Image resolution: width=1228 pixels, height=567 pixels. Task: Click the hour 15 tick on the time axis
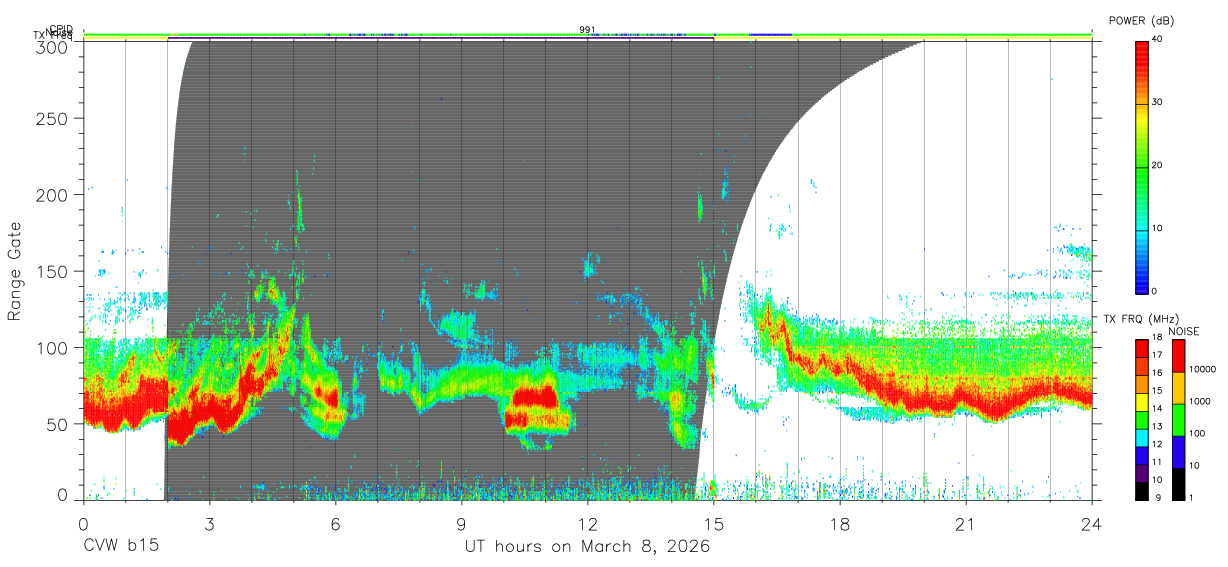point(714,524)
